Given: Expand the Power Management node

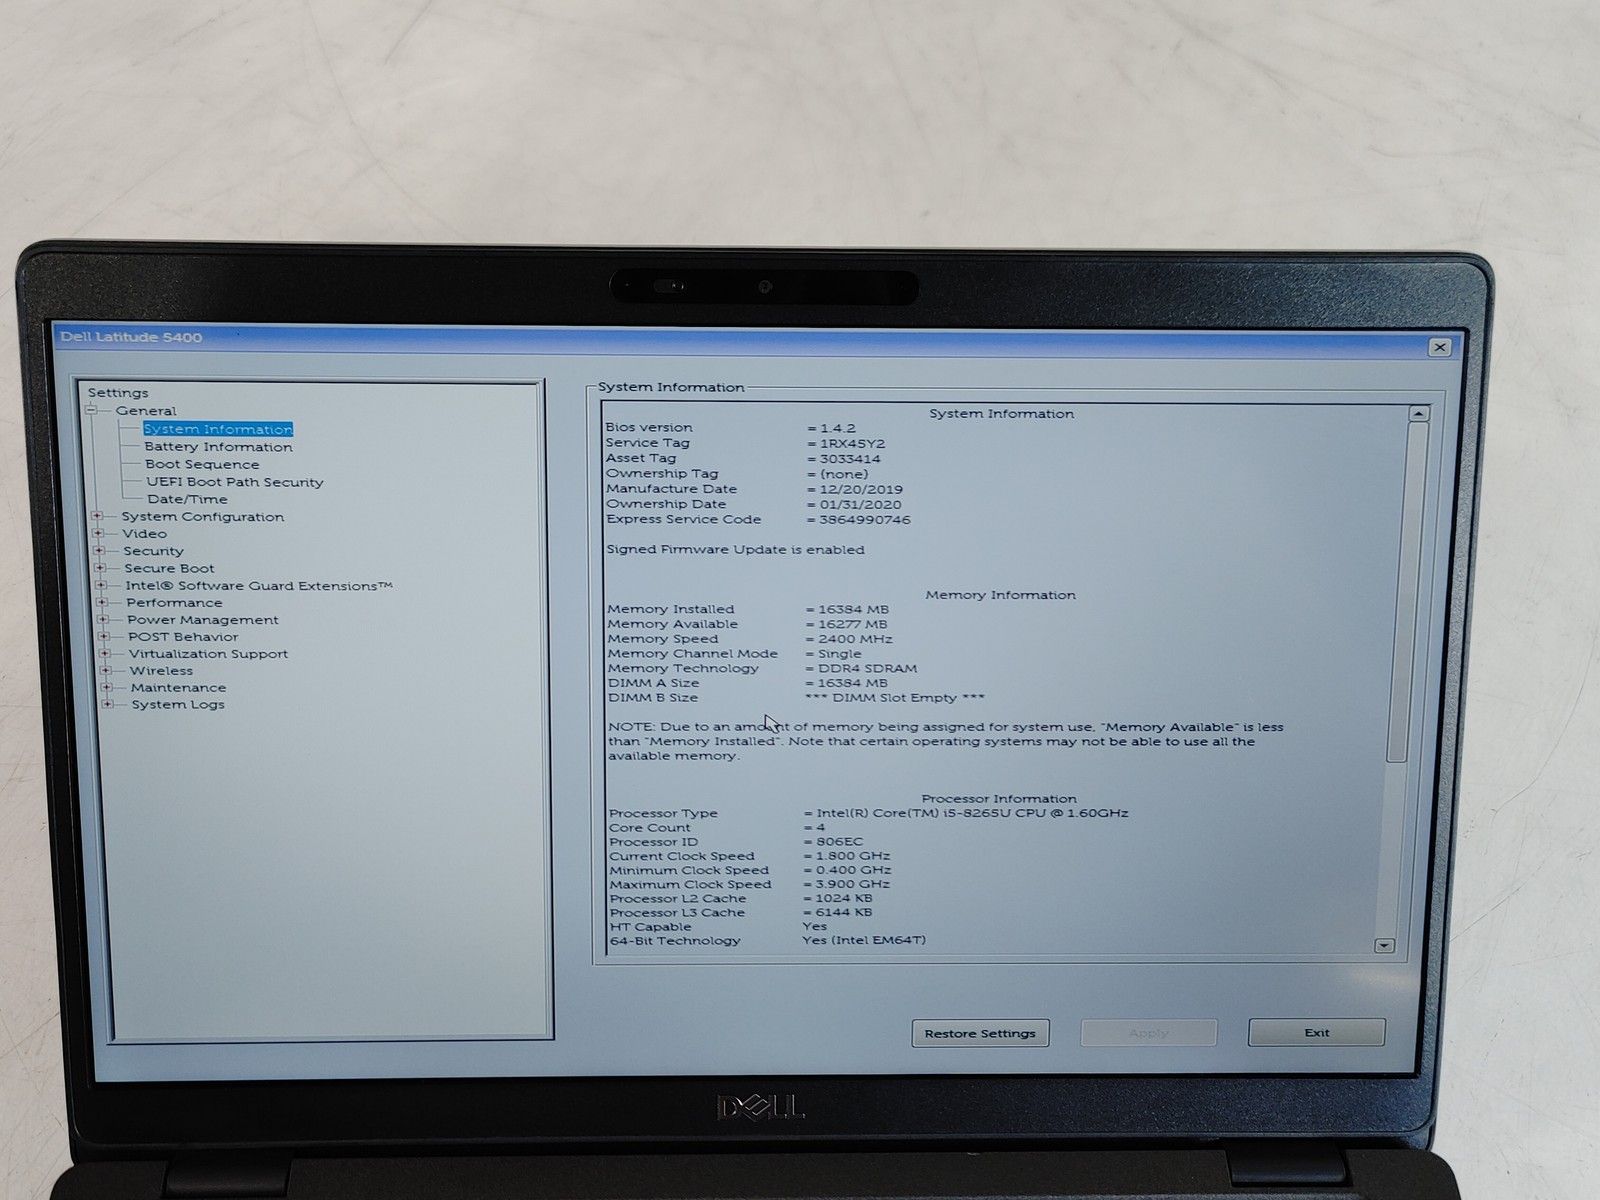Looking at the screenshot, I should click(x=103, y=620).
